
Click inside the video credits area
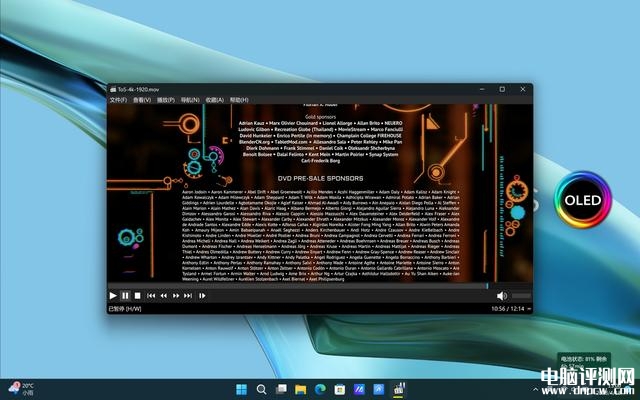pos(320,193)
